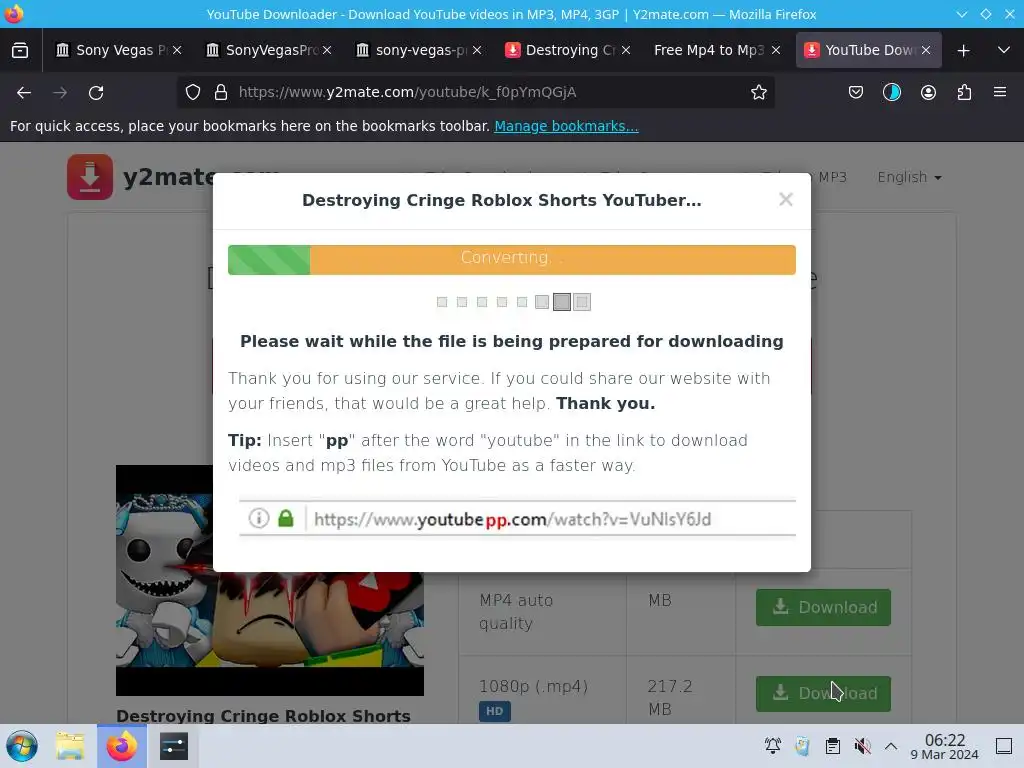Reload the current page
This screenshot has width=1024, height=768.
click(96, 93)
